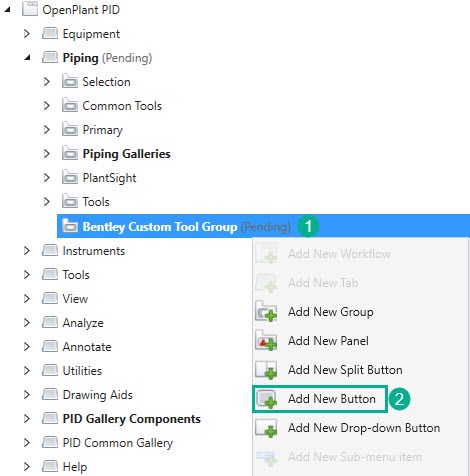Expand the Instruments node arrow
Viewport: 470px width, 476px height.
pyautogui.click(x=27, y=251)
